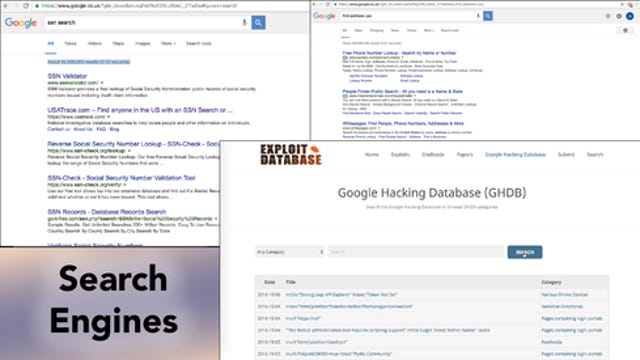Click the left Google search box containing ssn search
The height and width of the screenshot is (360, 640).
(143, 22)
